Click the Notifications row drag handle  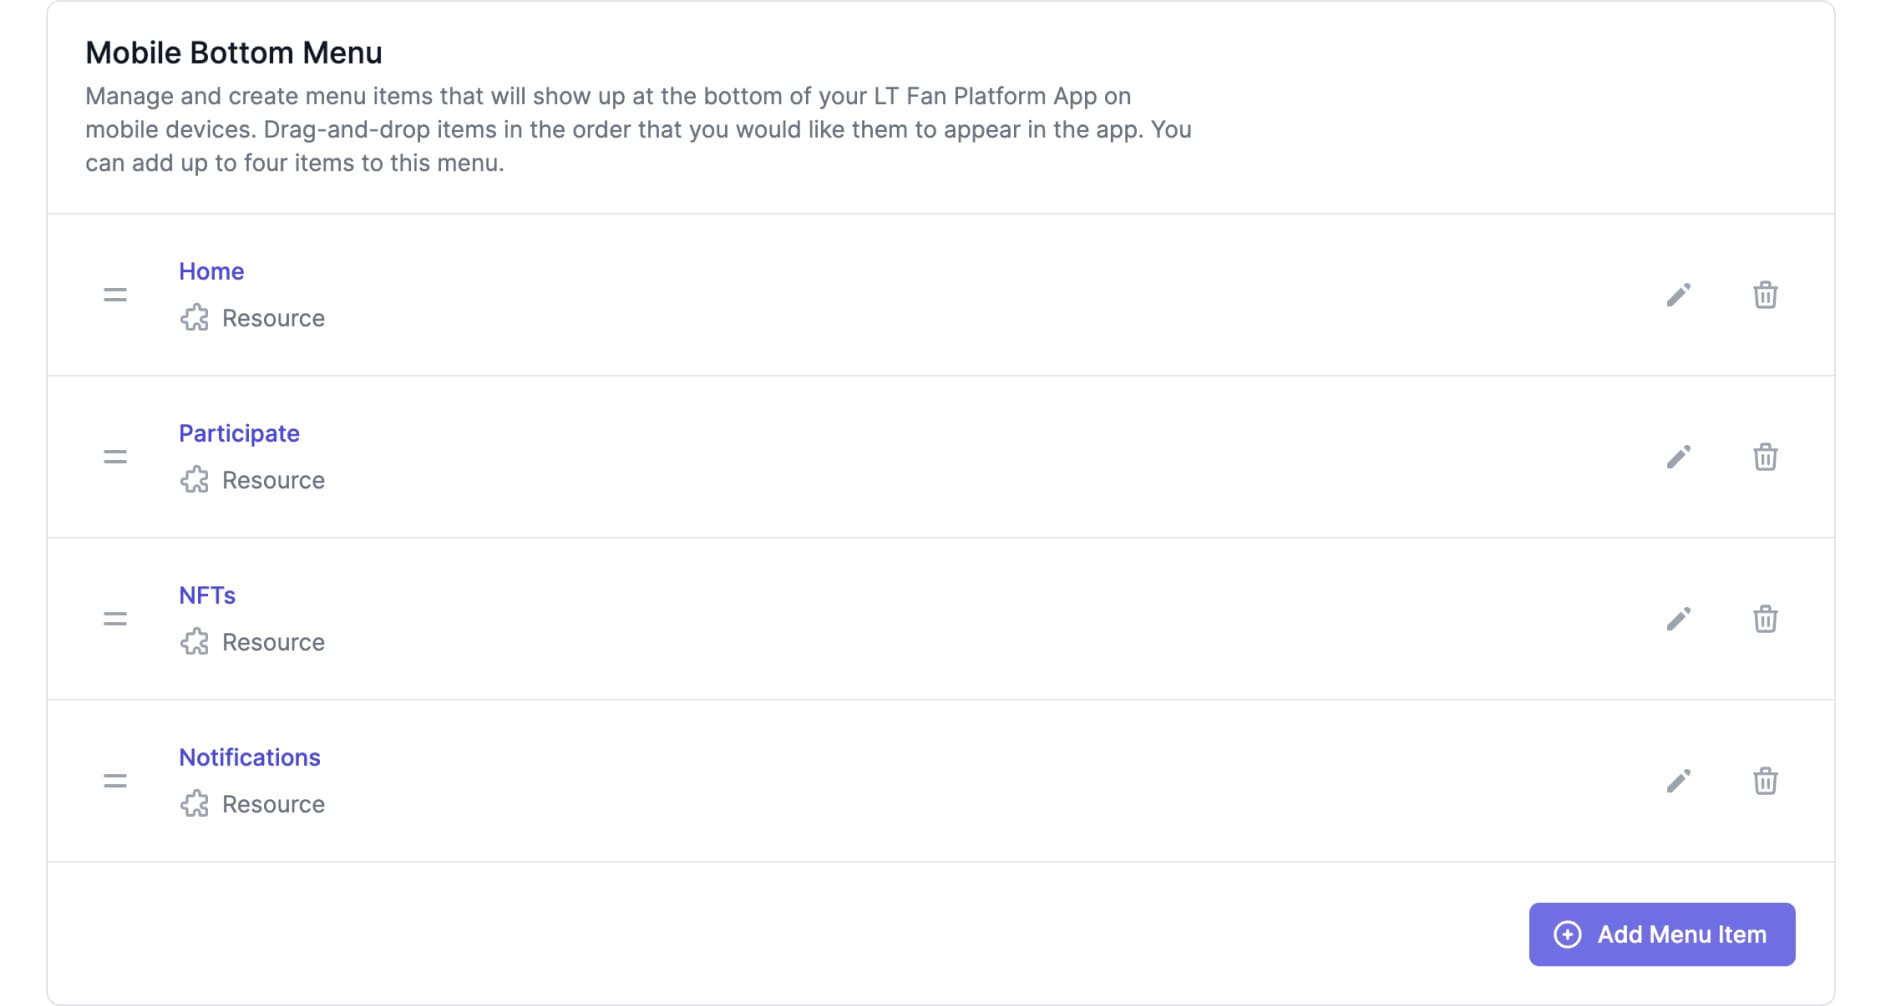tap(115, 781)
